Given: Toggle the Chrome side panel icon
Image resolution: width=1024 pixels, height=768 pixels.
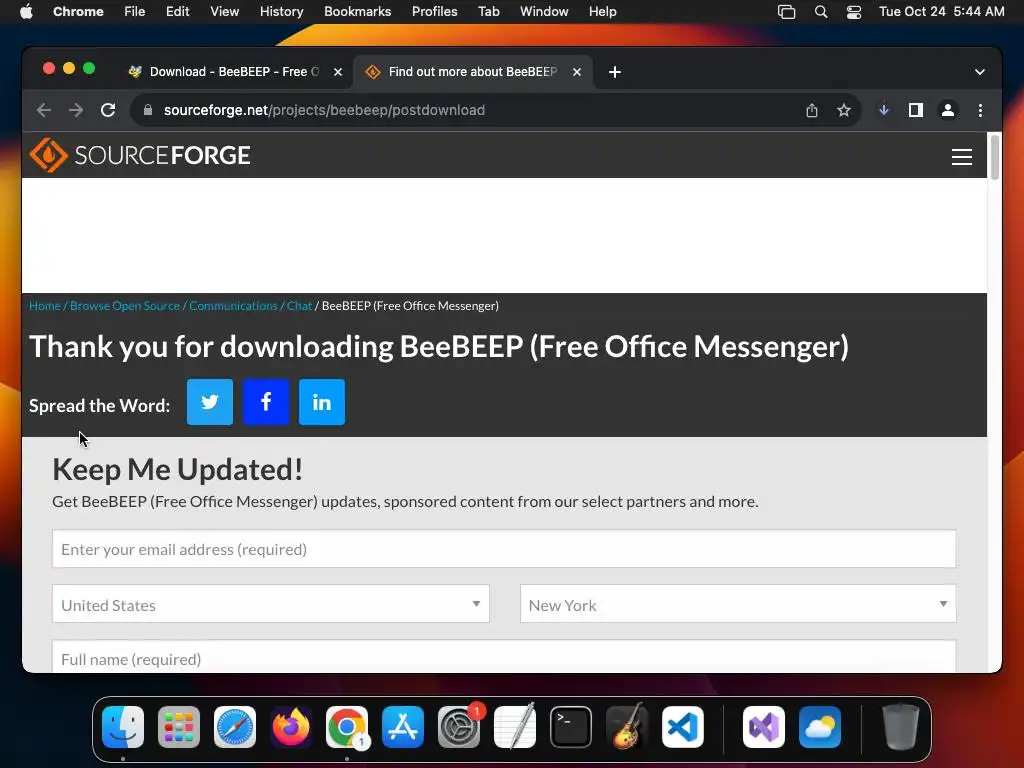Looking at the screenshot, I should tap(916, 110).
